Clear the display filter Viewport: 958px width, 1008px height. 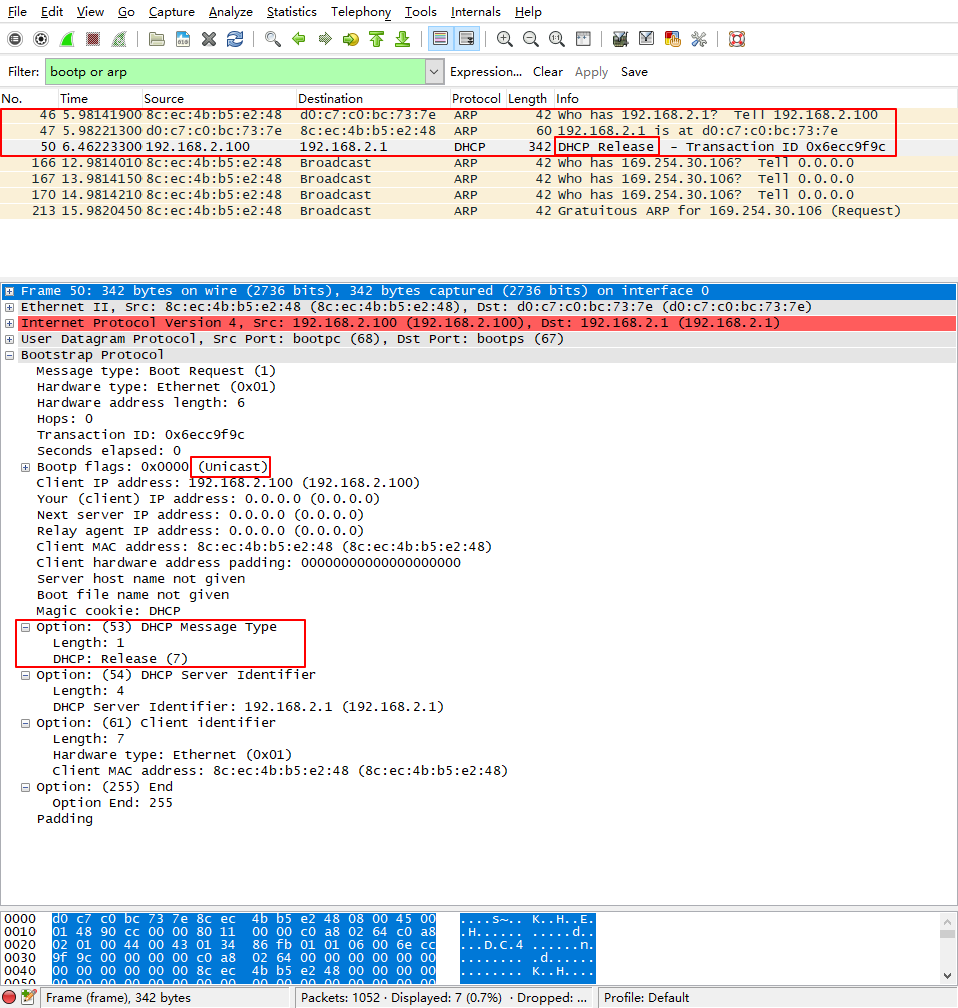click(x=548, y=72)
